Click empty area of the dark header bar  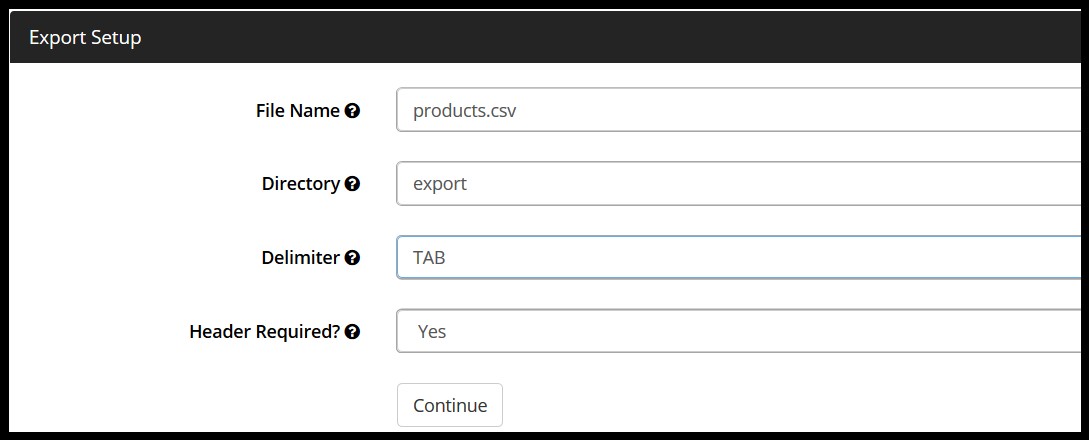tap(600, 38)
